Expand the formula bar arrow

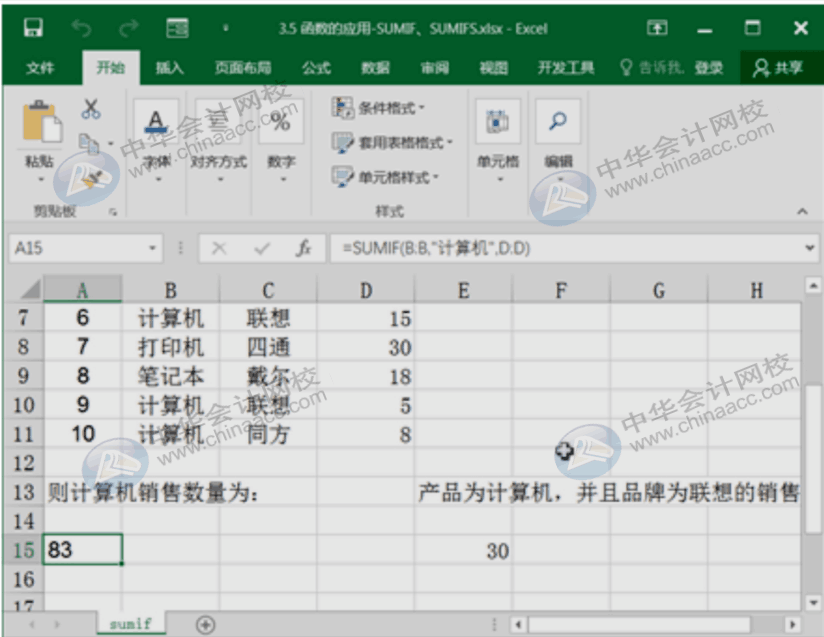pyautogui.click(x=810, y=248)
